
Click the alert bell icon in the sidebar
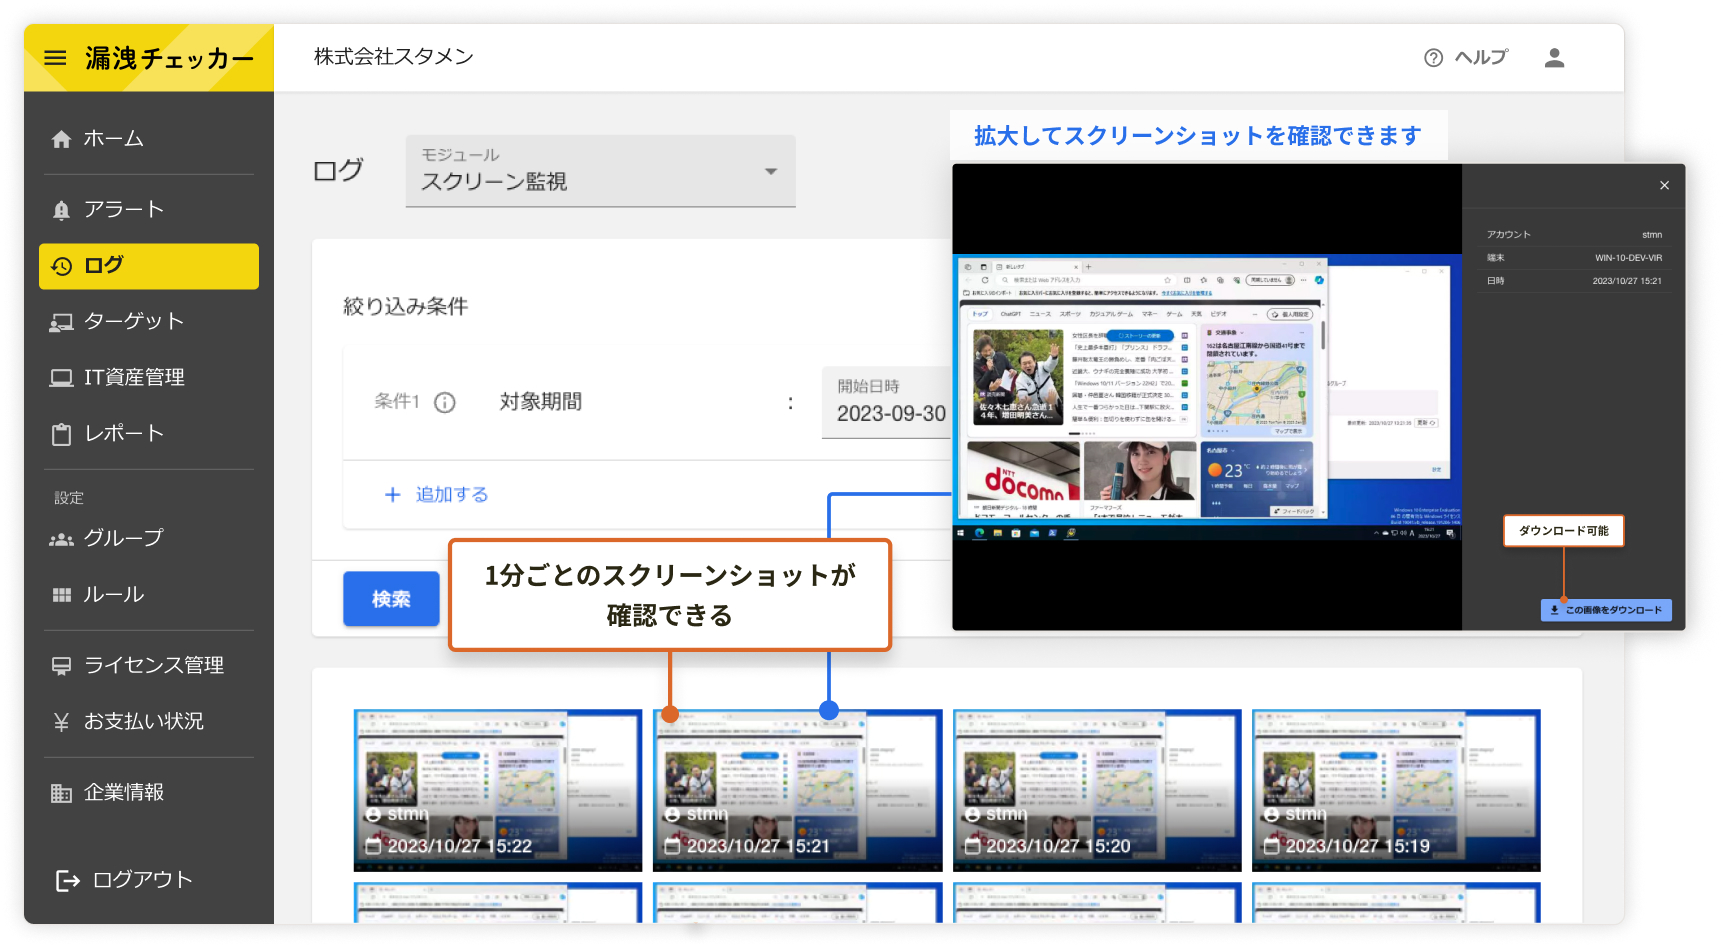tap(61, 210)
